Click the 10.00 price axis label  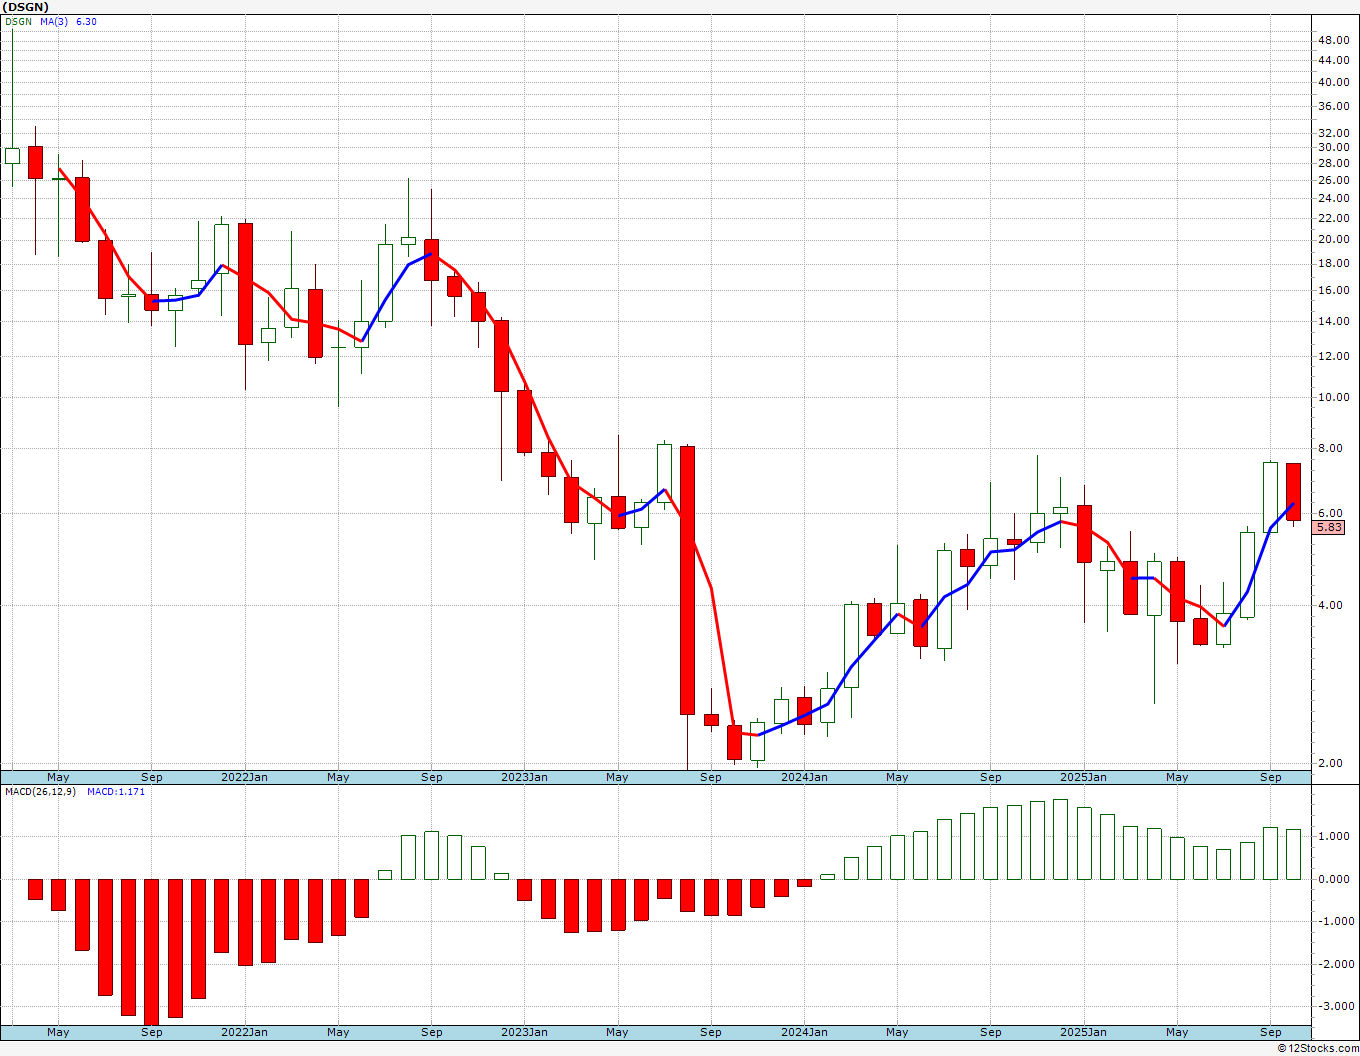1333,398
